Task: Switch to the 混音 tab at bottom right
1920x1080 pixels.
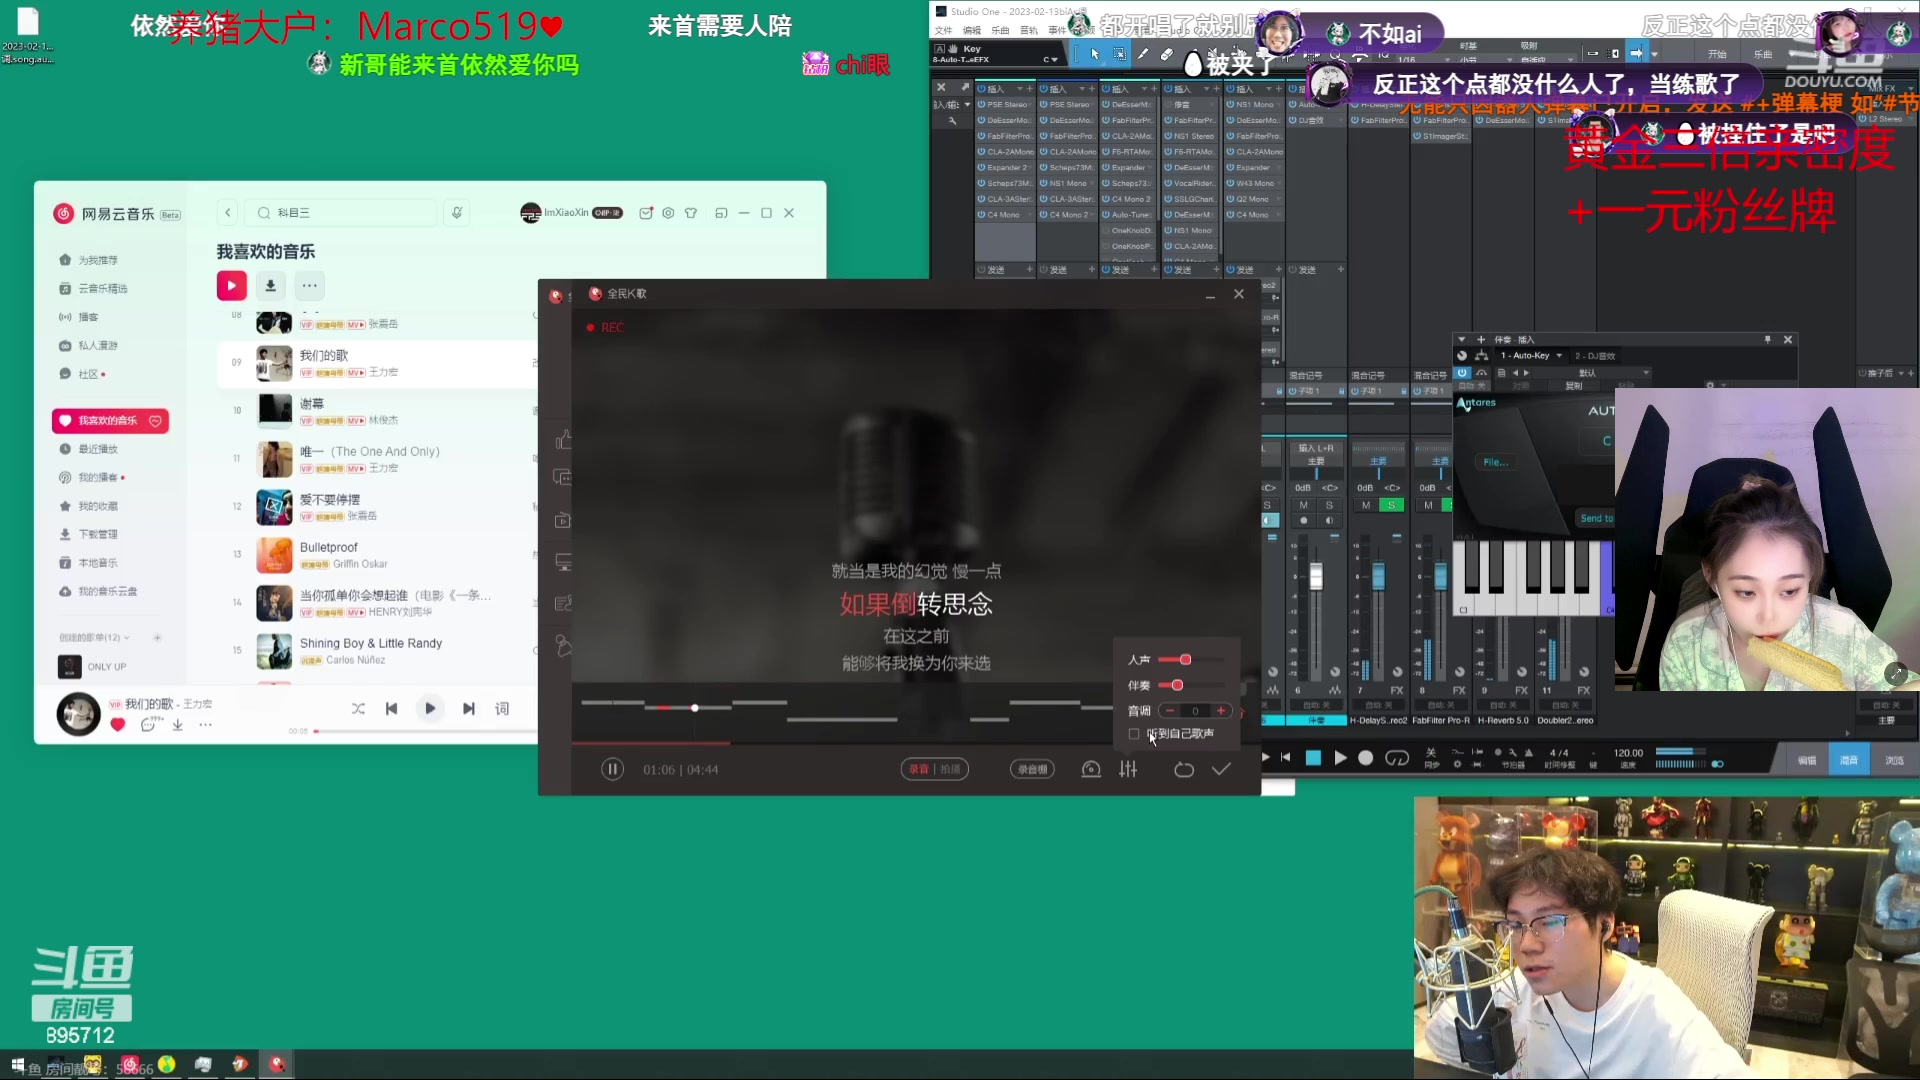Action: 1849,759
